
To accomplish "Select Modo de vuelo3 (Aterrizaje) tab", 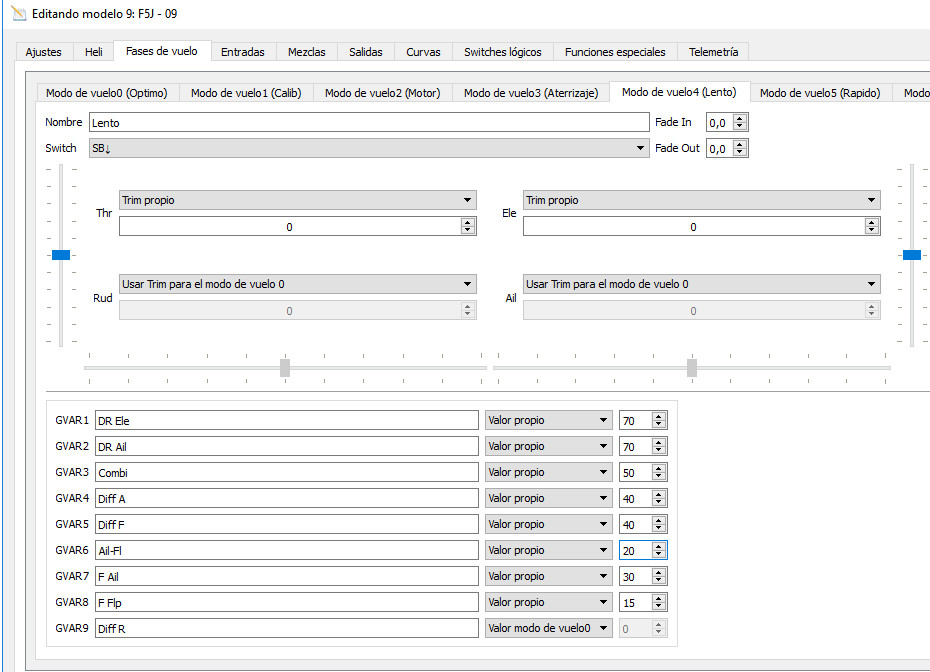I will tap(531, 93).
